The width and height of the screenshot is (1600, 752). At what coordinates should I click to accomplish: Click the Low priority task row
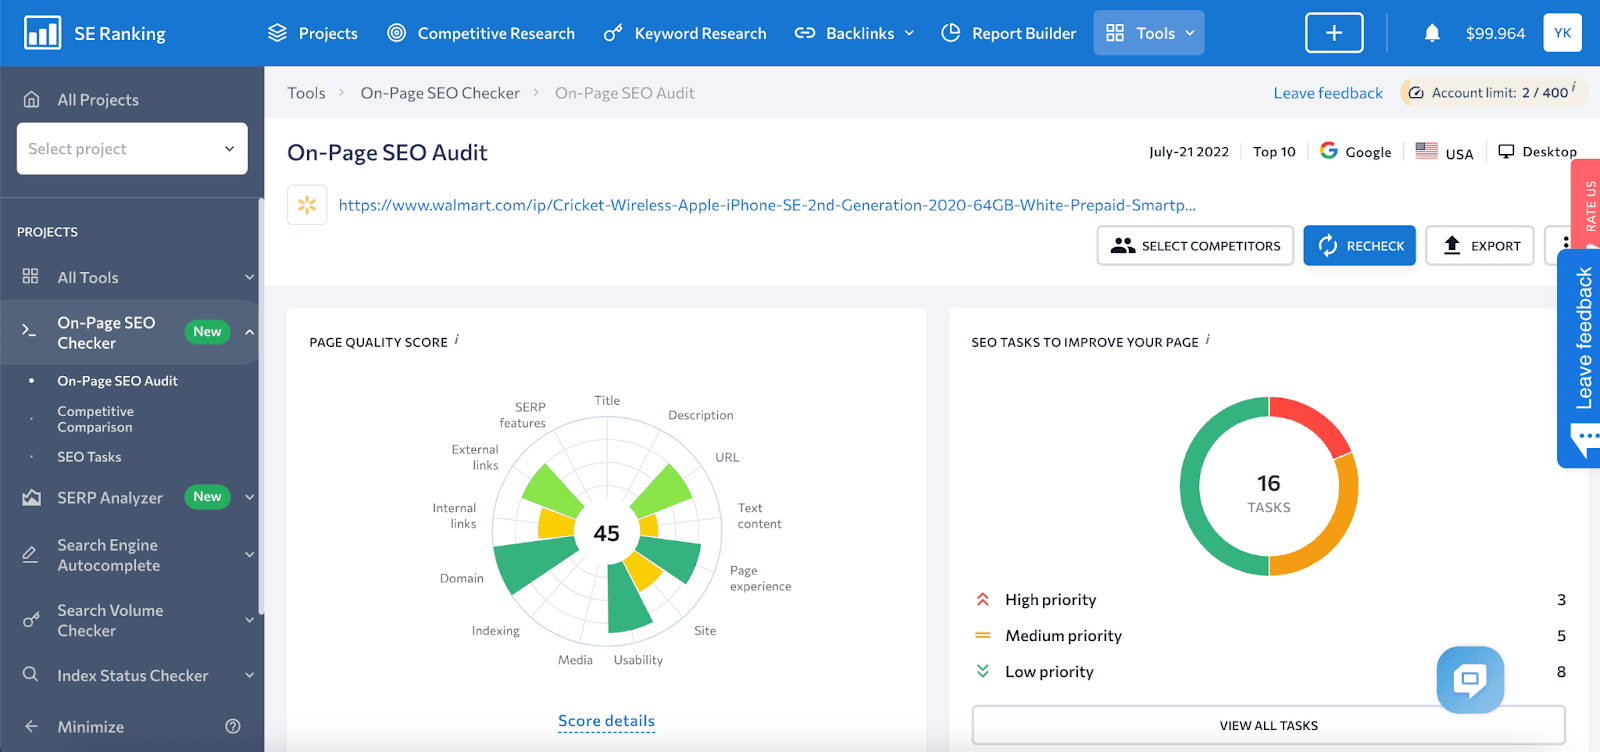pyautogui.click(x=1270, y=671)
